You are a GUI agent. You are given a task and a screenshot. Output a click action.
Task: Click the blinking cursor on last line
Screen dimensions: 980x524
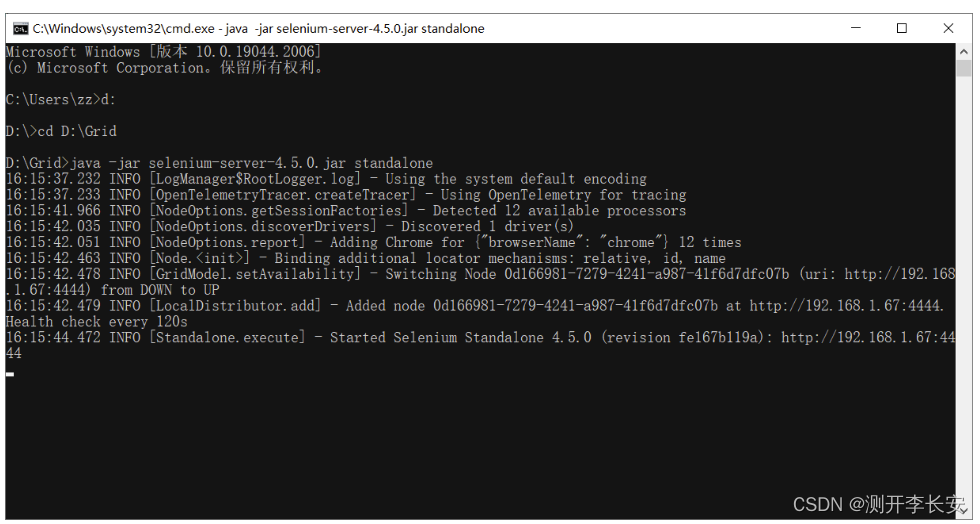pyautogui.click(x=10, y=374)
